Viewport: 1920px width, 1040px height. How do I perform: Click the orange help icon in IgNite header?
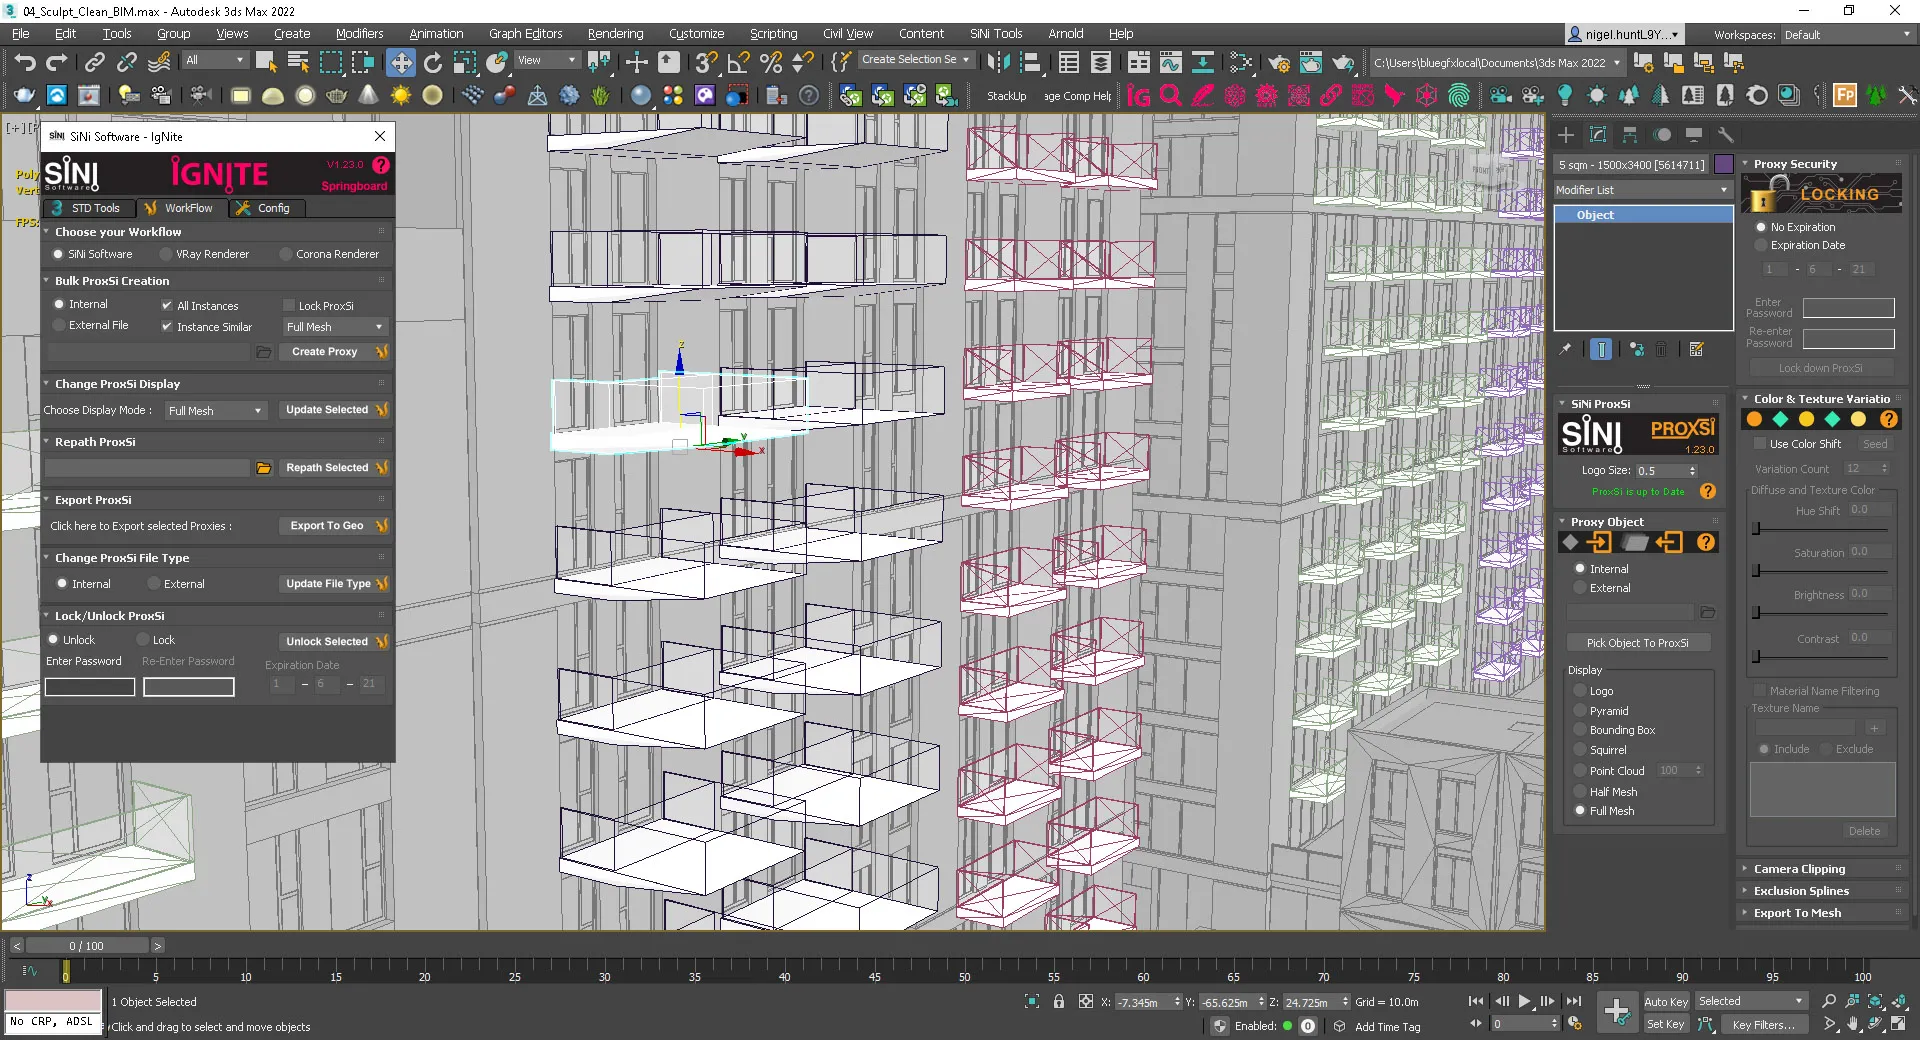[381, 165]
